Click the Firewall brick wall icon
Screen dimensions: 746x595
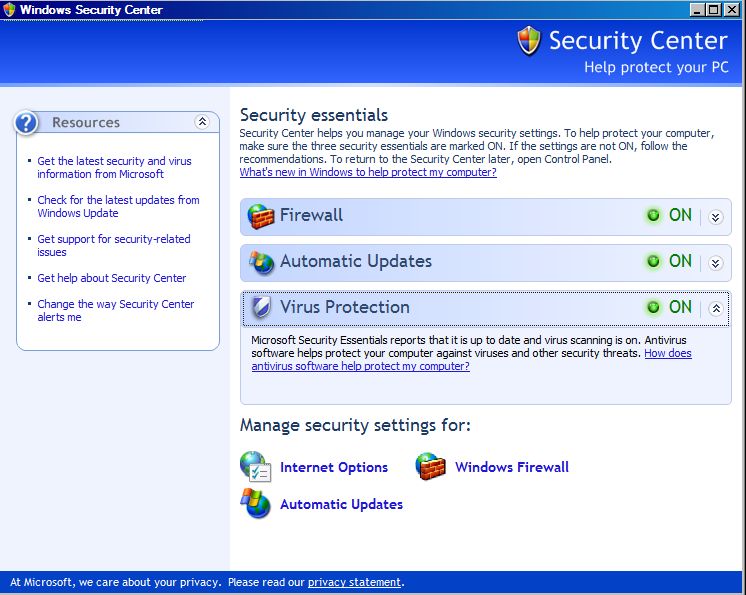[x=261, y=216]
